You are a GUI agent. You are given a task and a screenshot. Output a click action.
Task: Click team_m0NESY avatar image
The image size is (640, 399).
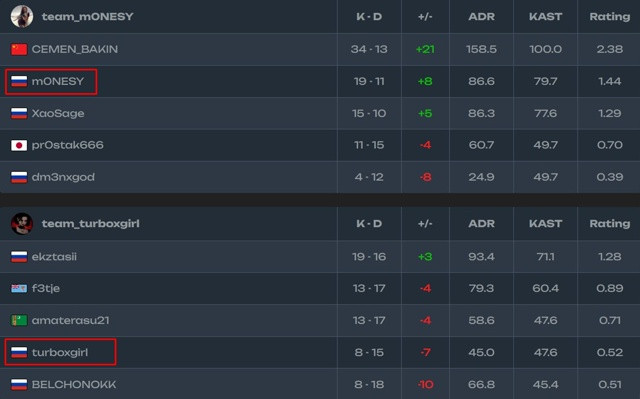click(22, 16)
